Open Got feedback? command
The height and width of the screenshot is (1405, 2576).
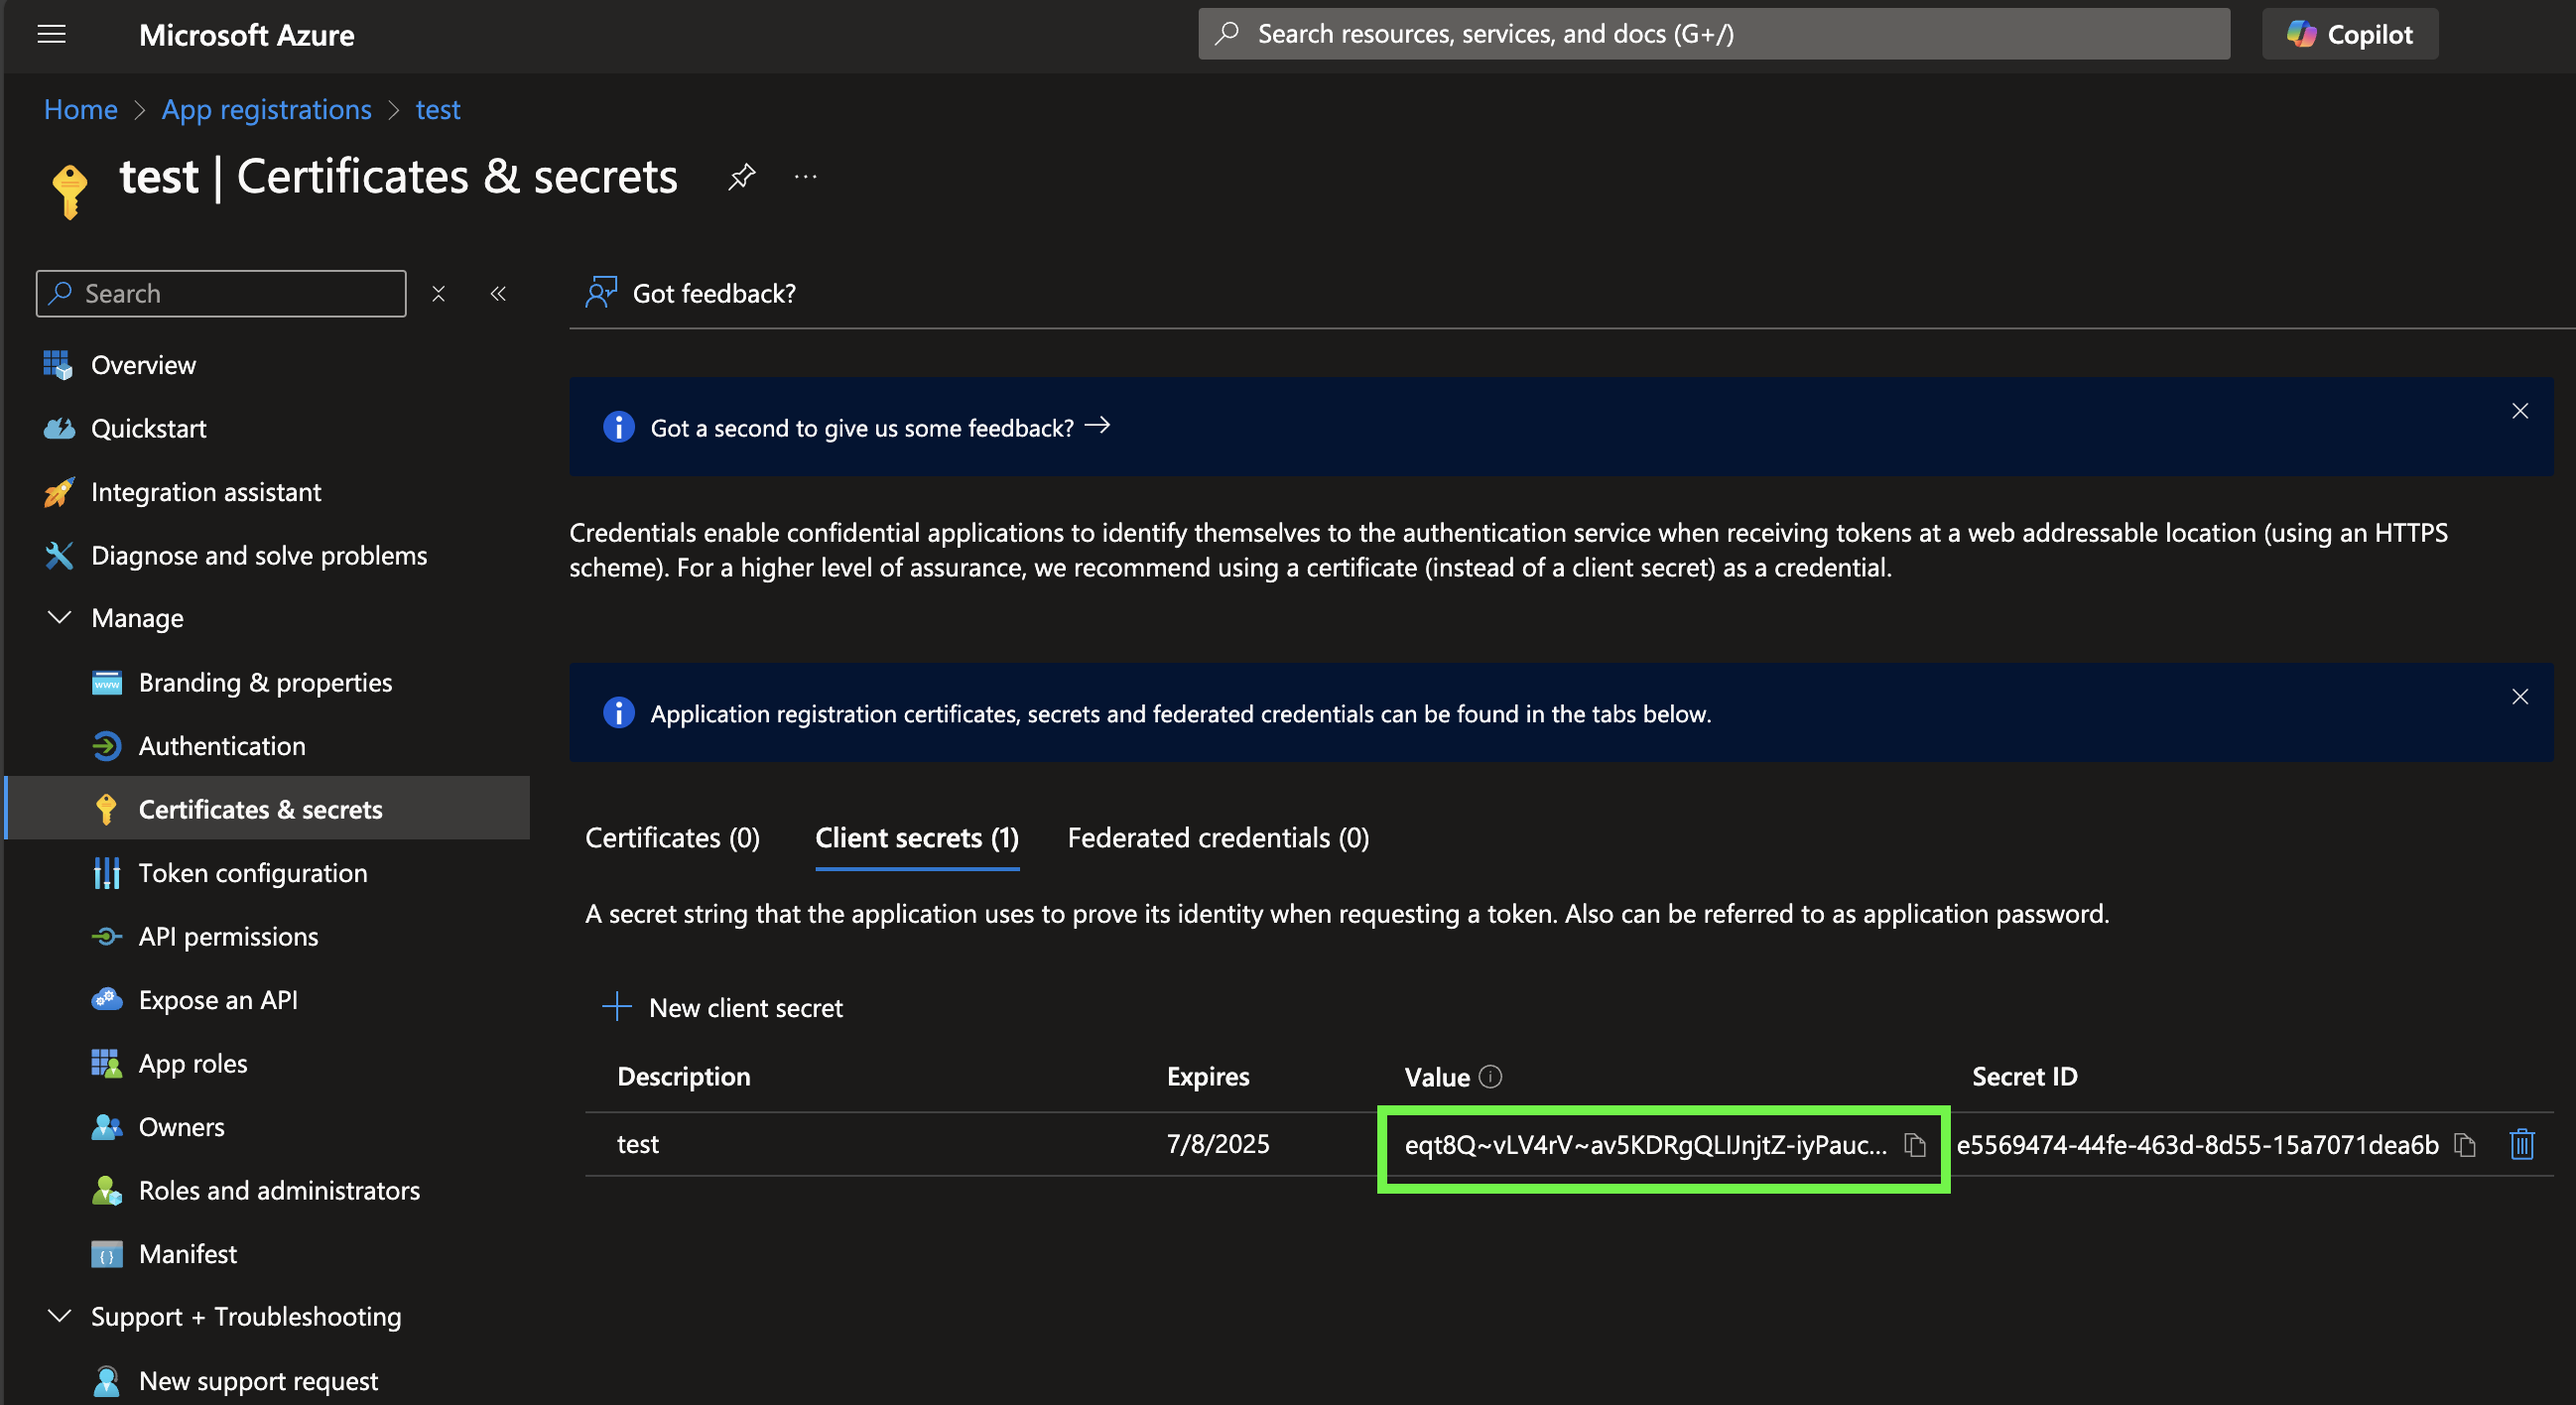(x=691, y=293)
